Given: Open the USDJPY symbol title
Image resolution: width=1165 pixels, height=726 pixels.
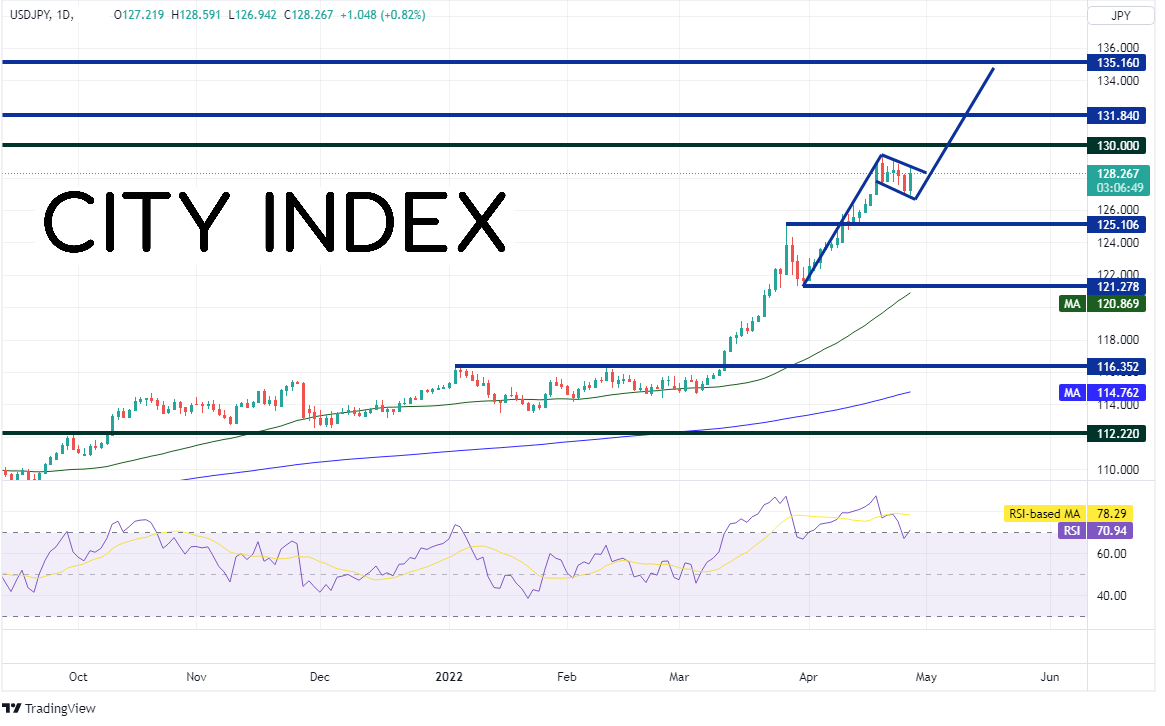Looking at the screenshot, I should click(x=29, y=15).
